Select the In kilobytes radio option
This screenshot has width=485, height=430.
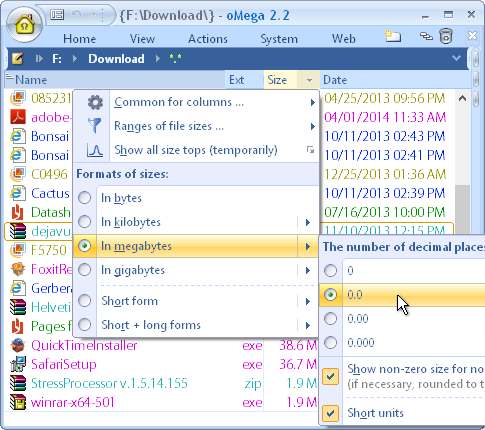coord(85,222)
